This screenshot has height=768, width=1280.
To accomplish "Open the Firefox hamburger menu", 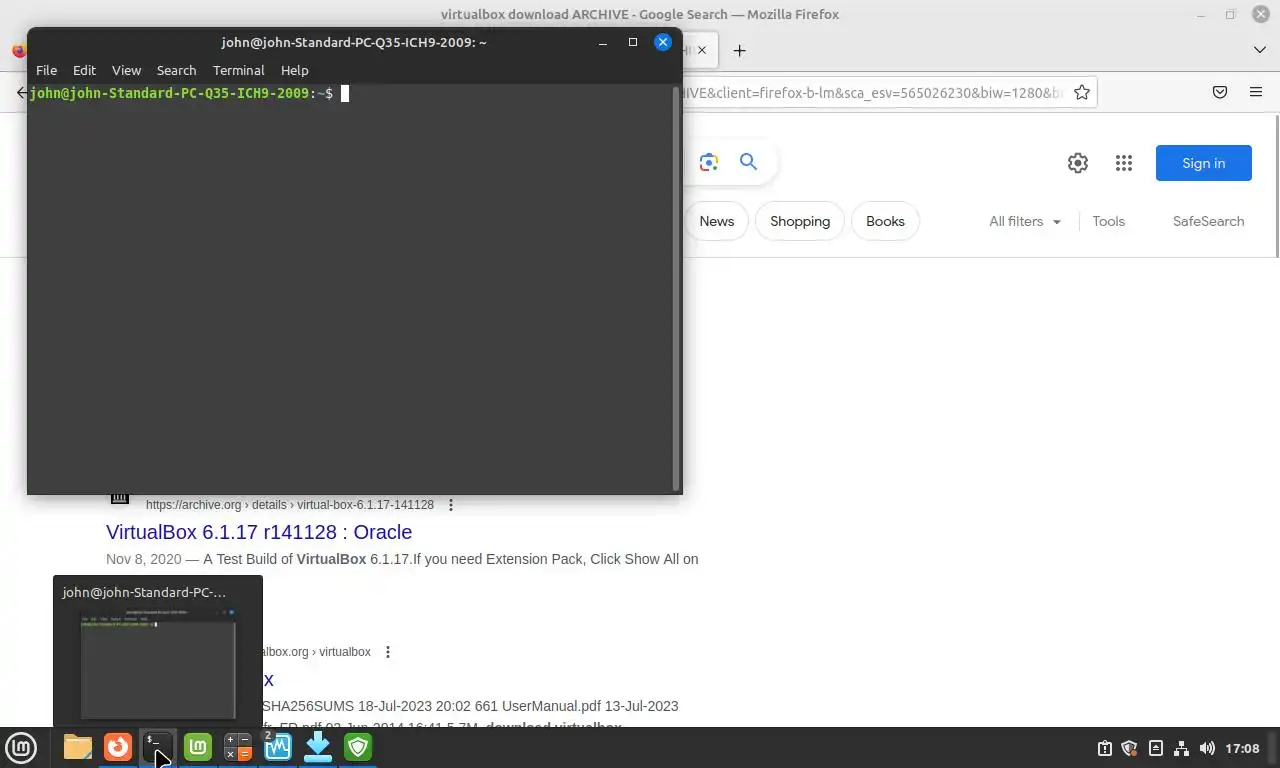I will coord(1256,92).
